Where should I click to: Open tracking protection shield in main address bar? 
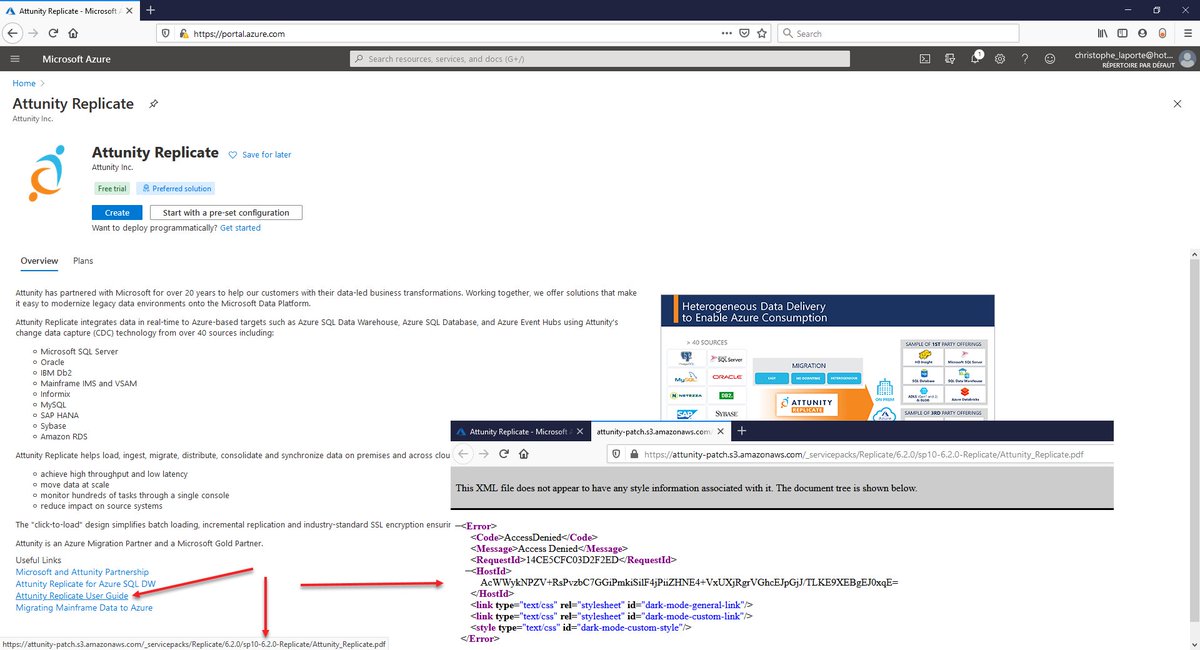coord(167,33)
